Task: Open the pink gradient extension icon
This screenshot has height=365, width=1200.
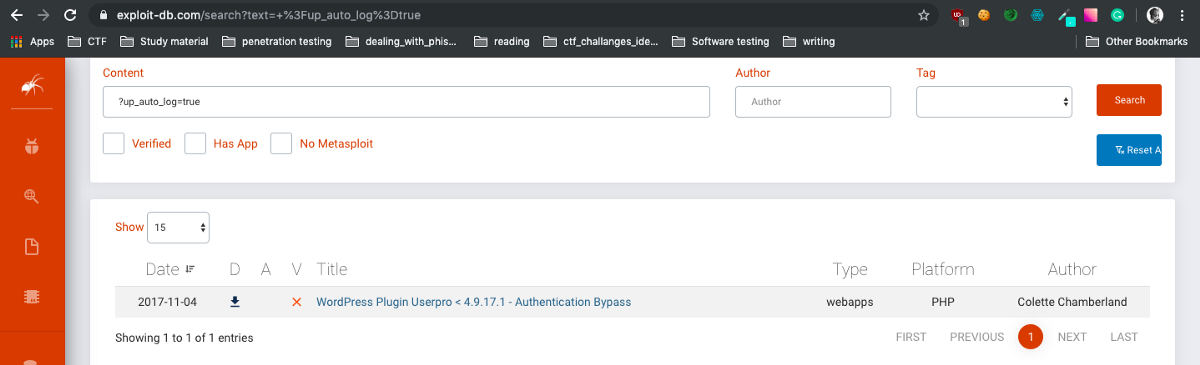Action: coord(1091,15)
